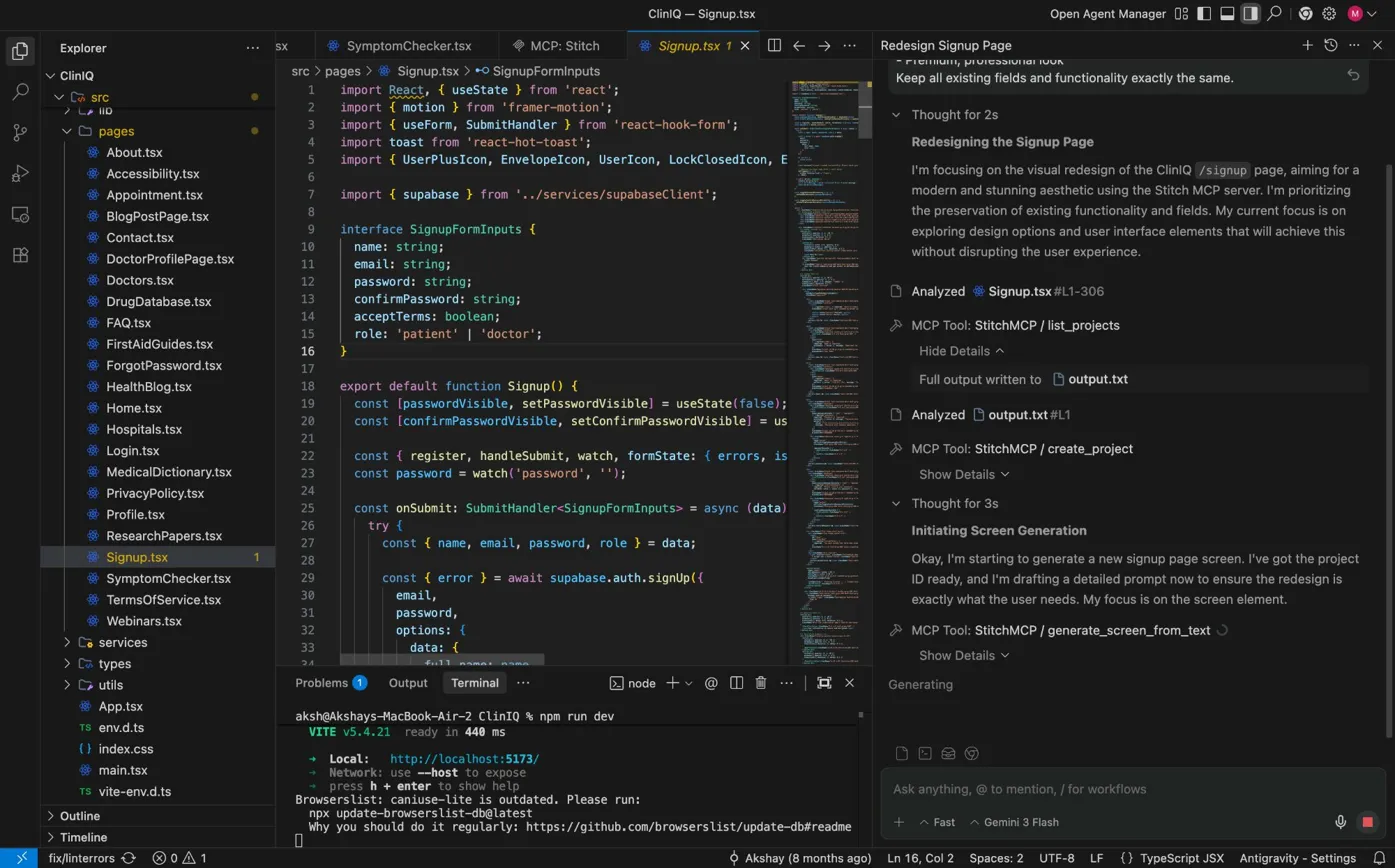The image size is (1395, 868).
Task: Click the split editor icon
Action: (774, 46)
